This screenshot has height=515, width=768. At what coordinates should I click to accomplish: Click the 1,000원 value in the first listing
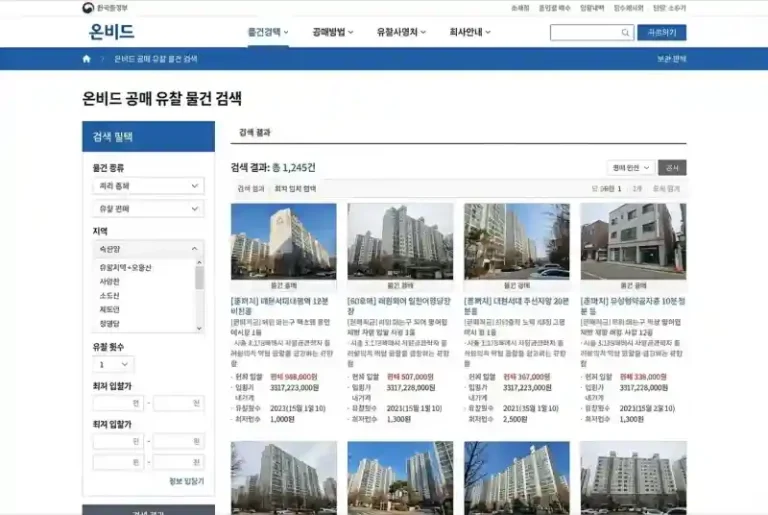pyautogui.click(x=282, y=419)
